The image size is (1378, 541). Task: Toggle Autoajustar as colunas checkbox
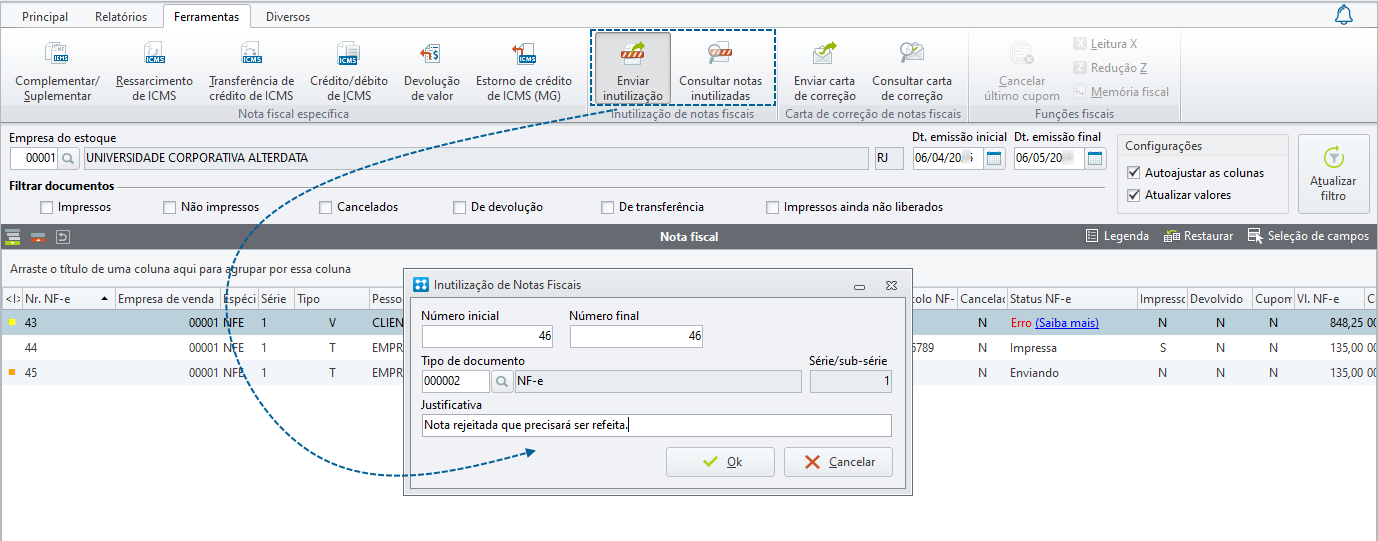click(x=1133, y=173)
